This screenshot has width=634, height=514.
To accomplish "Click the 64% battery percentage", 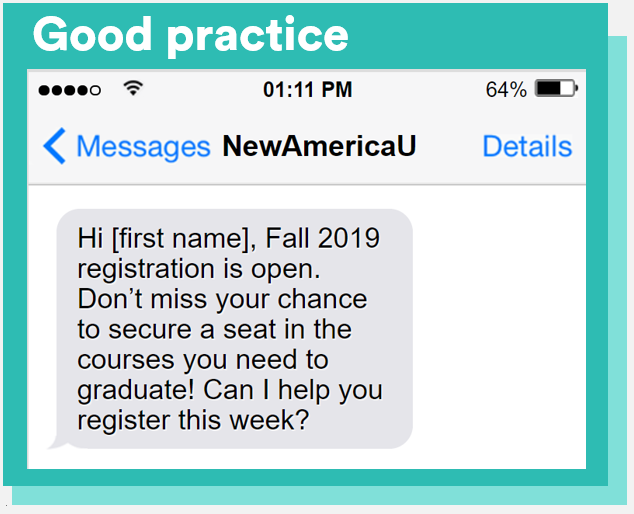I will 506,90.
